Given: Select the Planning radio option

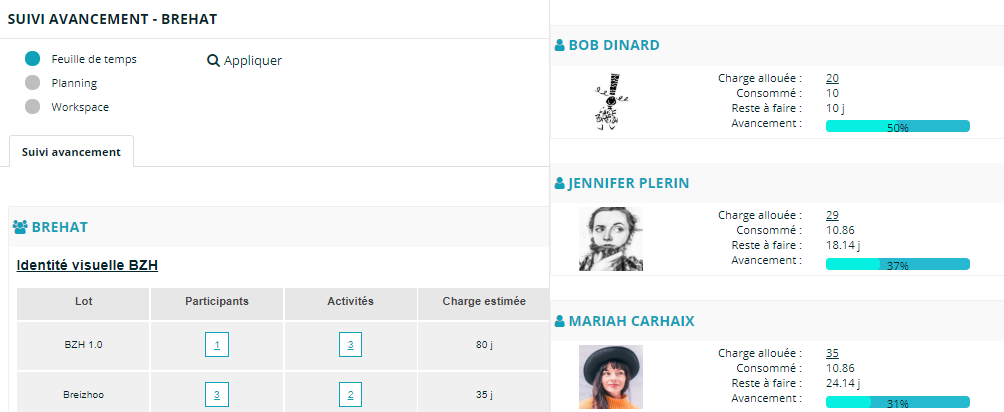Looking at the screenshot, I should [33, 83].
